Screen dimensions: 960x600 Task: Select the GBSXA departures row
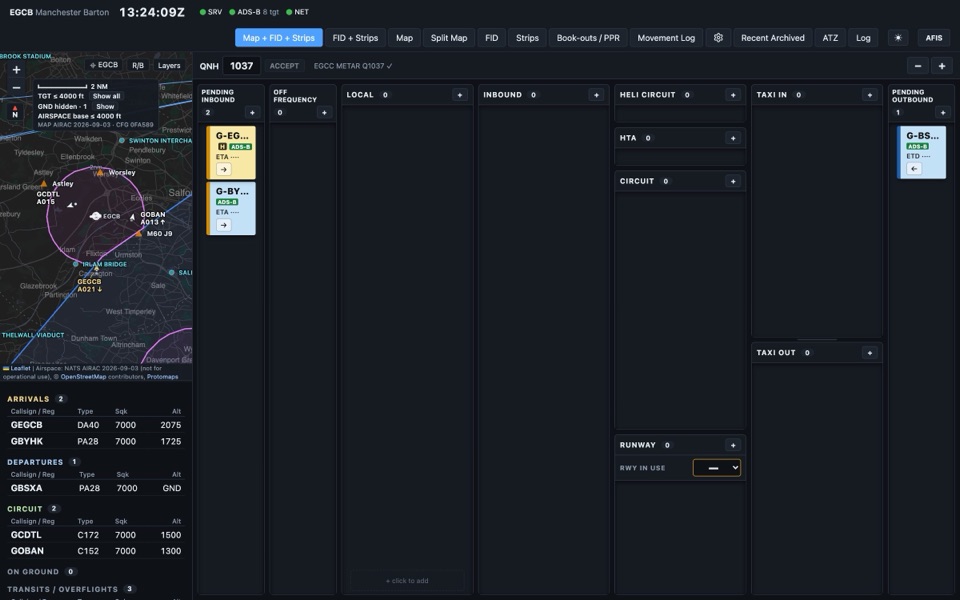96,488
